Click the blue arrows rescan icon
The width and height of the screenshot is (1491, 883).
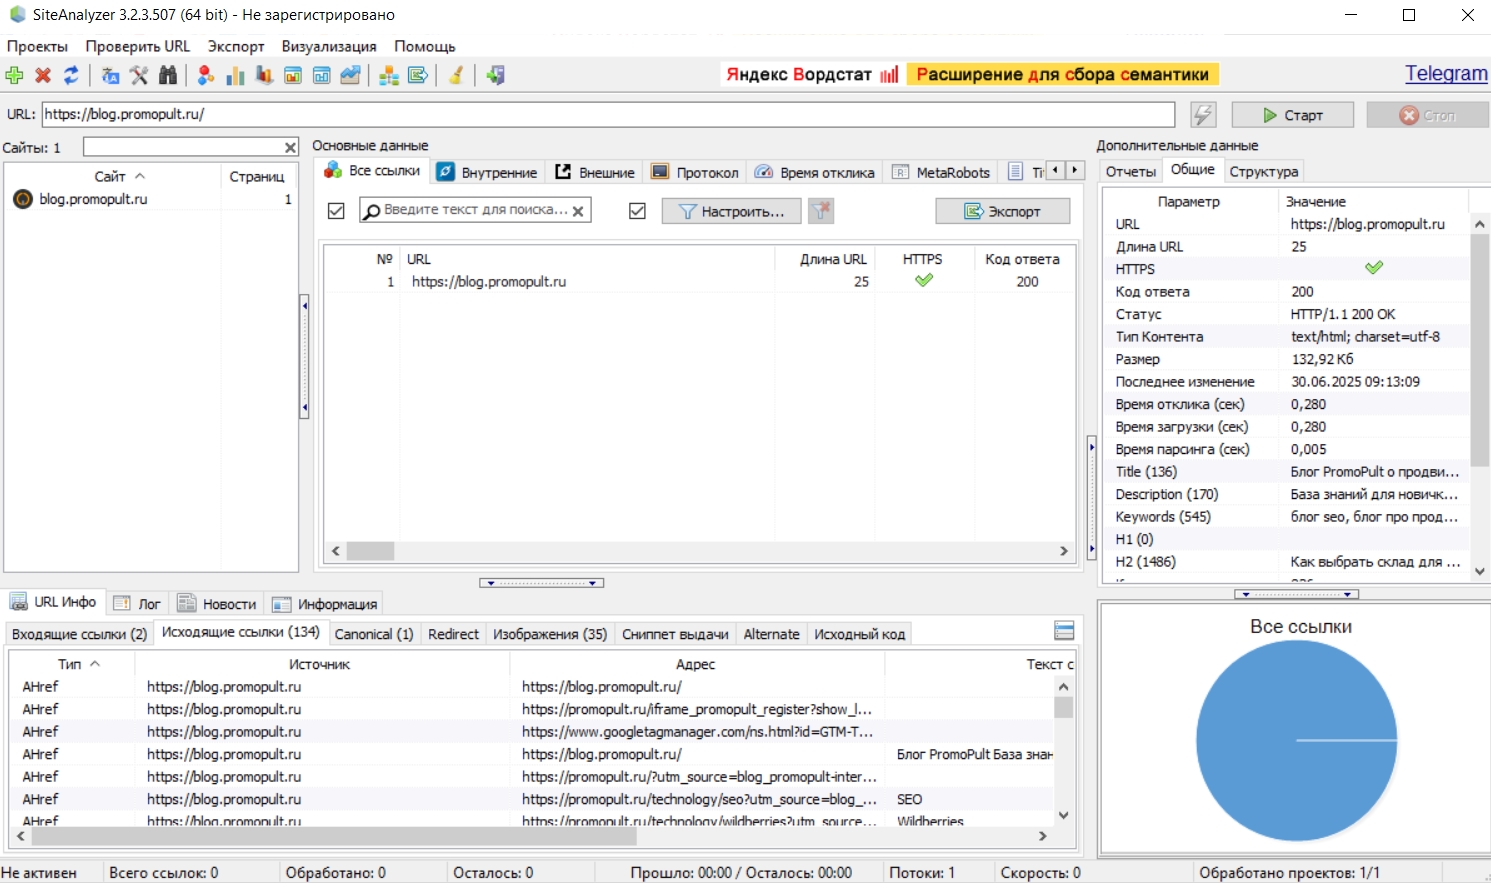coord(71,75)
